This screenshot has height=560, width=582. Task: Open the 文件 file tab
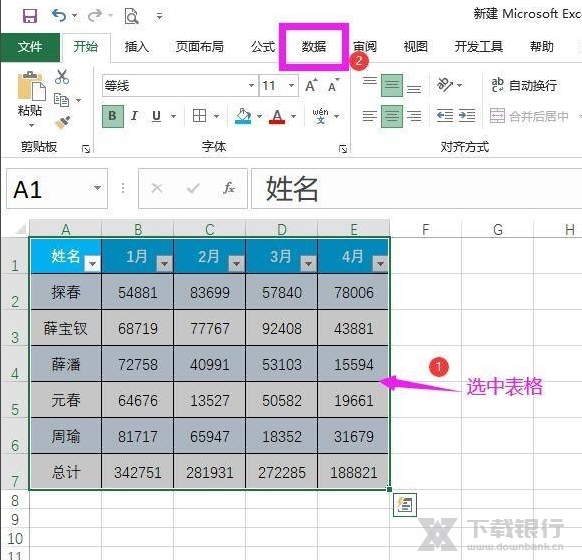(x=30, y=47)
